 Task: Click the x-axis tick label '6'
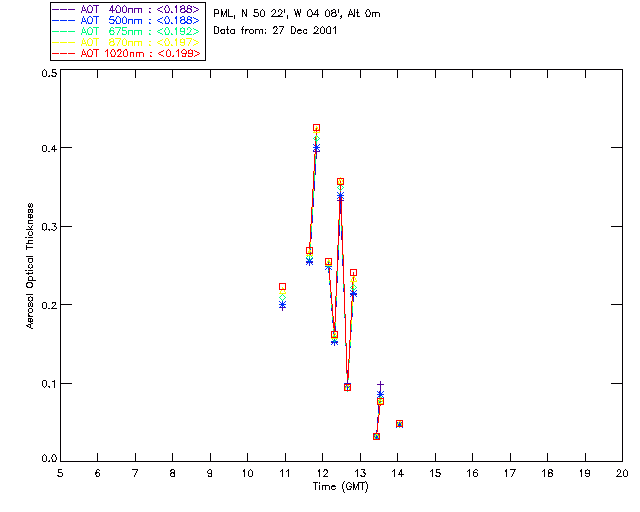coord(98,473)
